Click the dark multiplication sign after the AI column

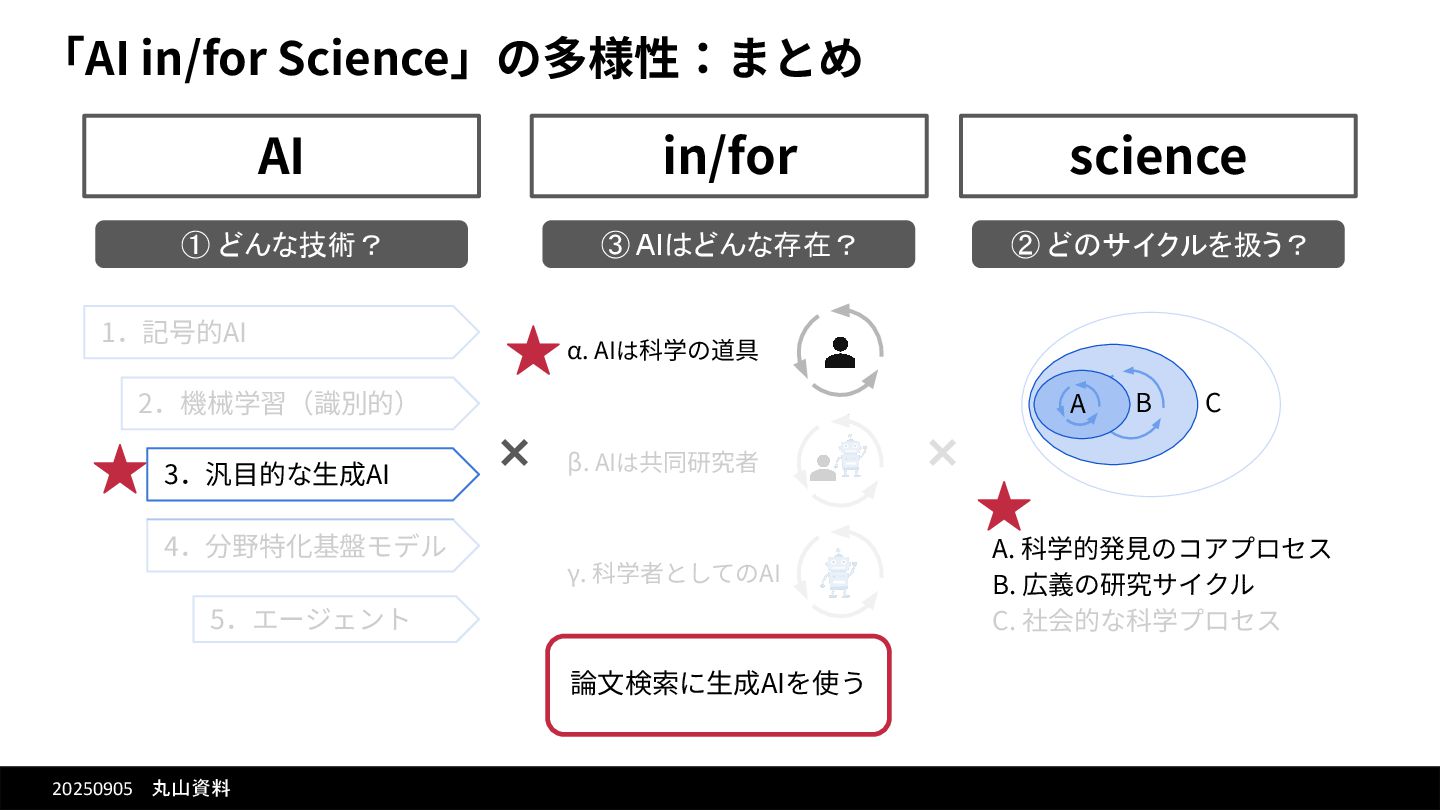click(514, 454)
